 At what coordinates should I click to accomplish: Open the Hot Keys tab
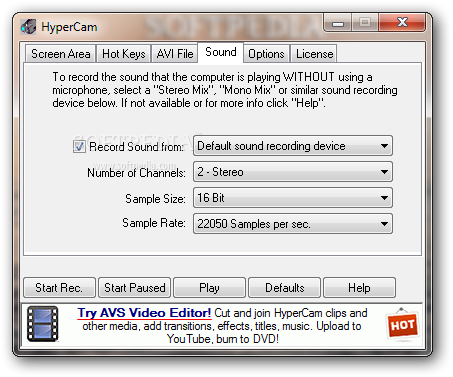point(124,54)
